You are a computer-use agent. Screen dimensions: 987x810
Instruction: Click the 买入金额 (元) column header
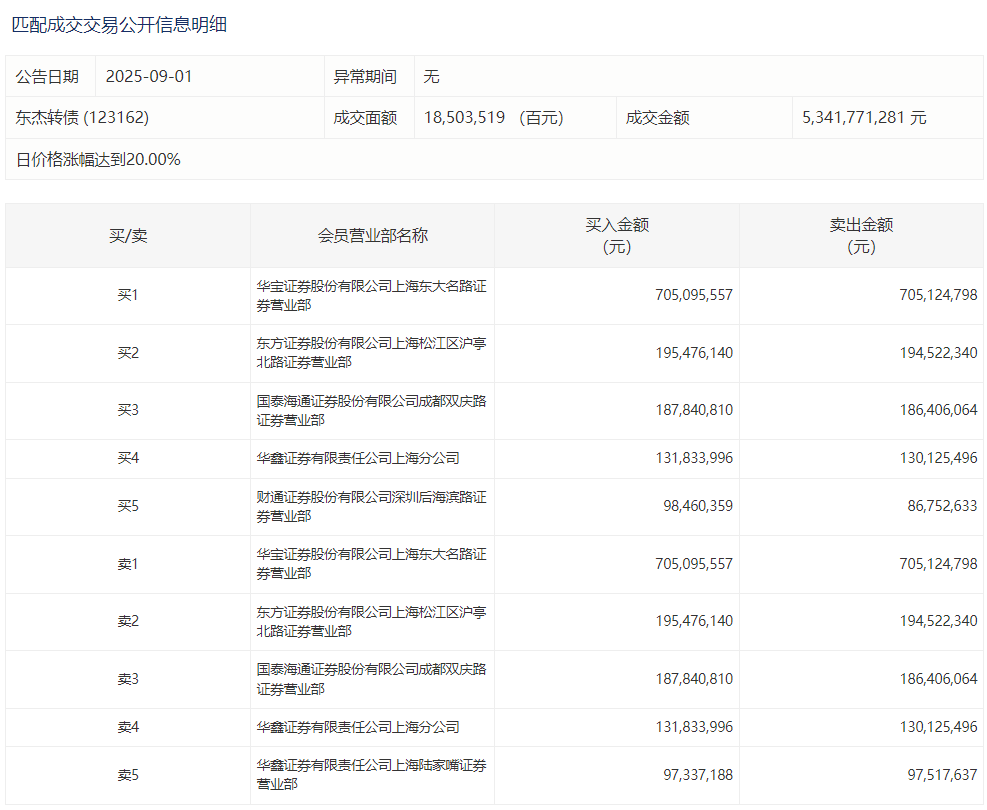(x=617, y=236)
